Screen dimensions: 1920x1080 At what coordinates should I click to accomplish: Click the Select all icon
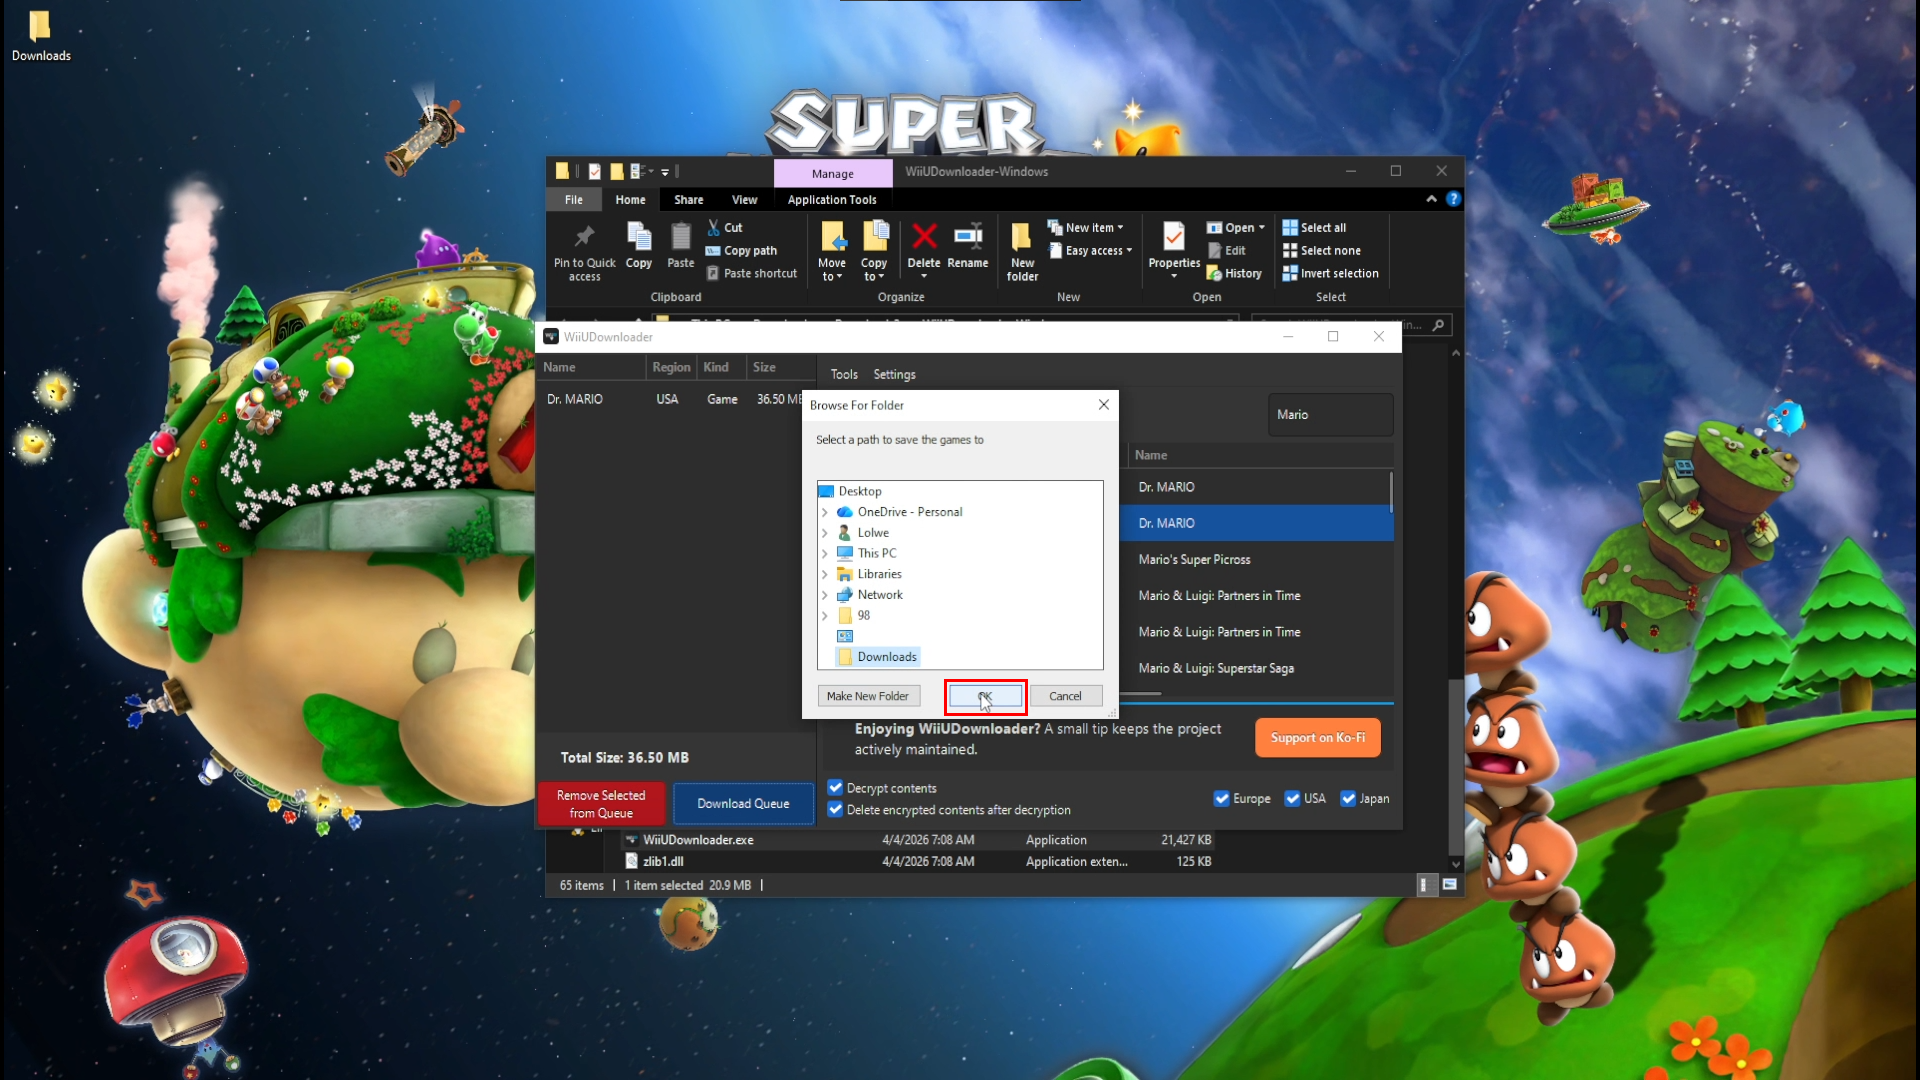pos(1291,227)
